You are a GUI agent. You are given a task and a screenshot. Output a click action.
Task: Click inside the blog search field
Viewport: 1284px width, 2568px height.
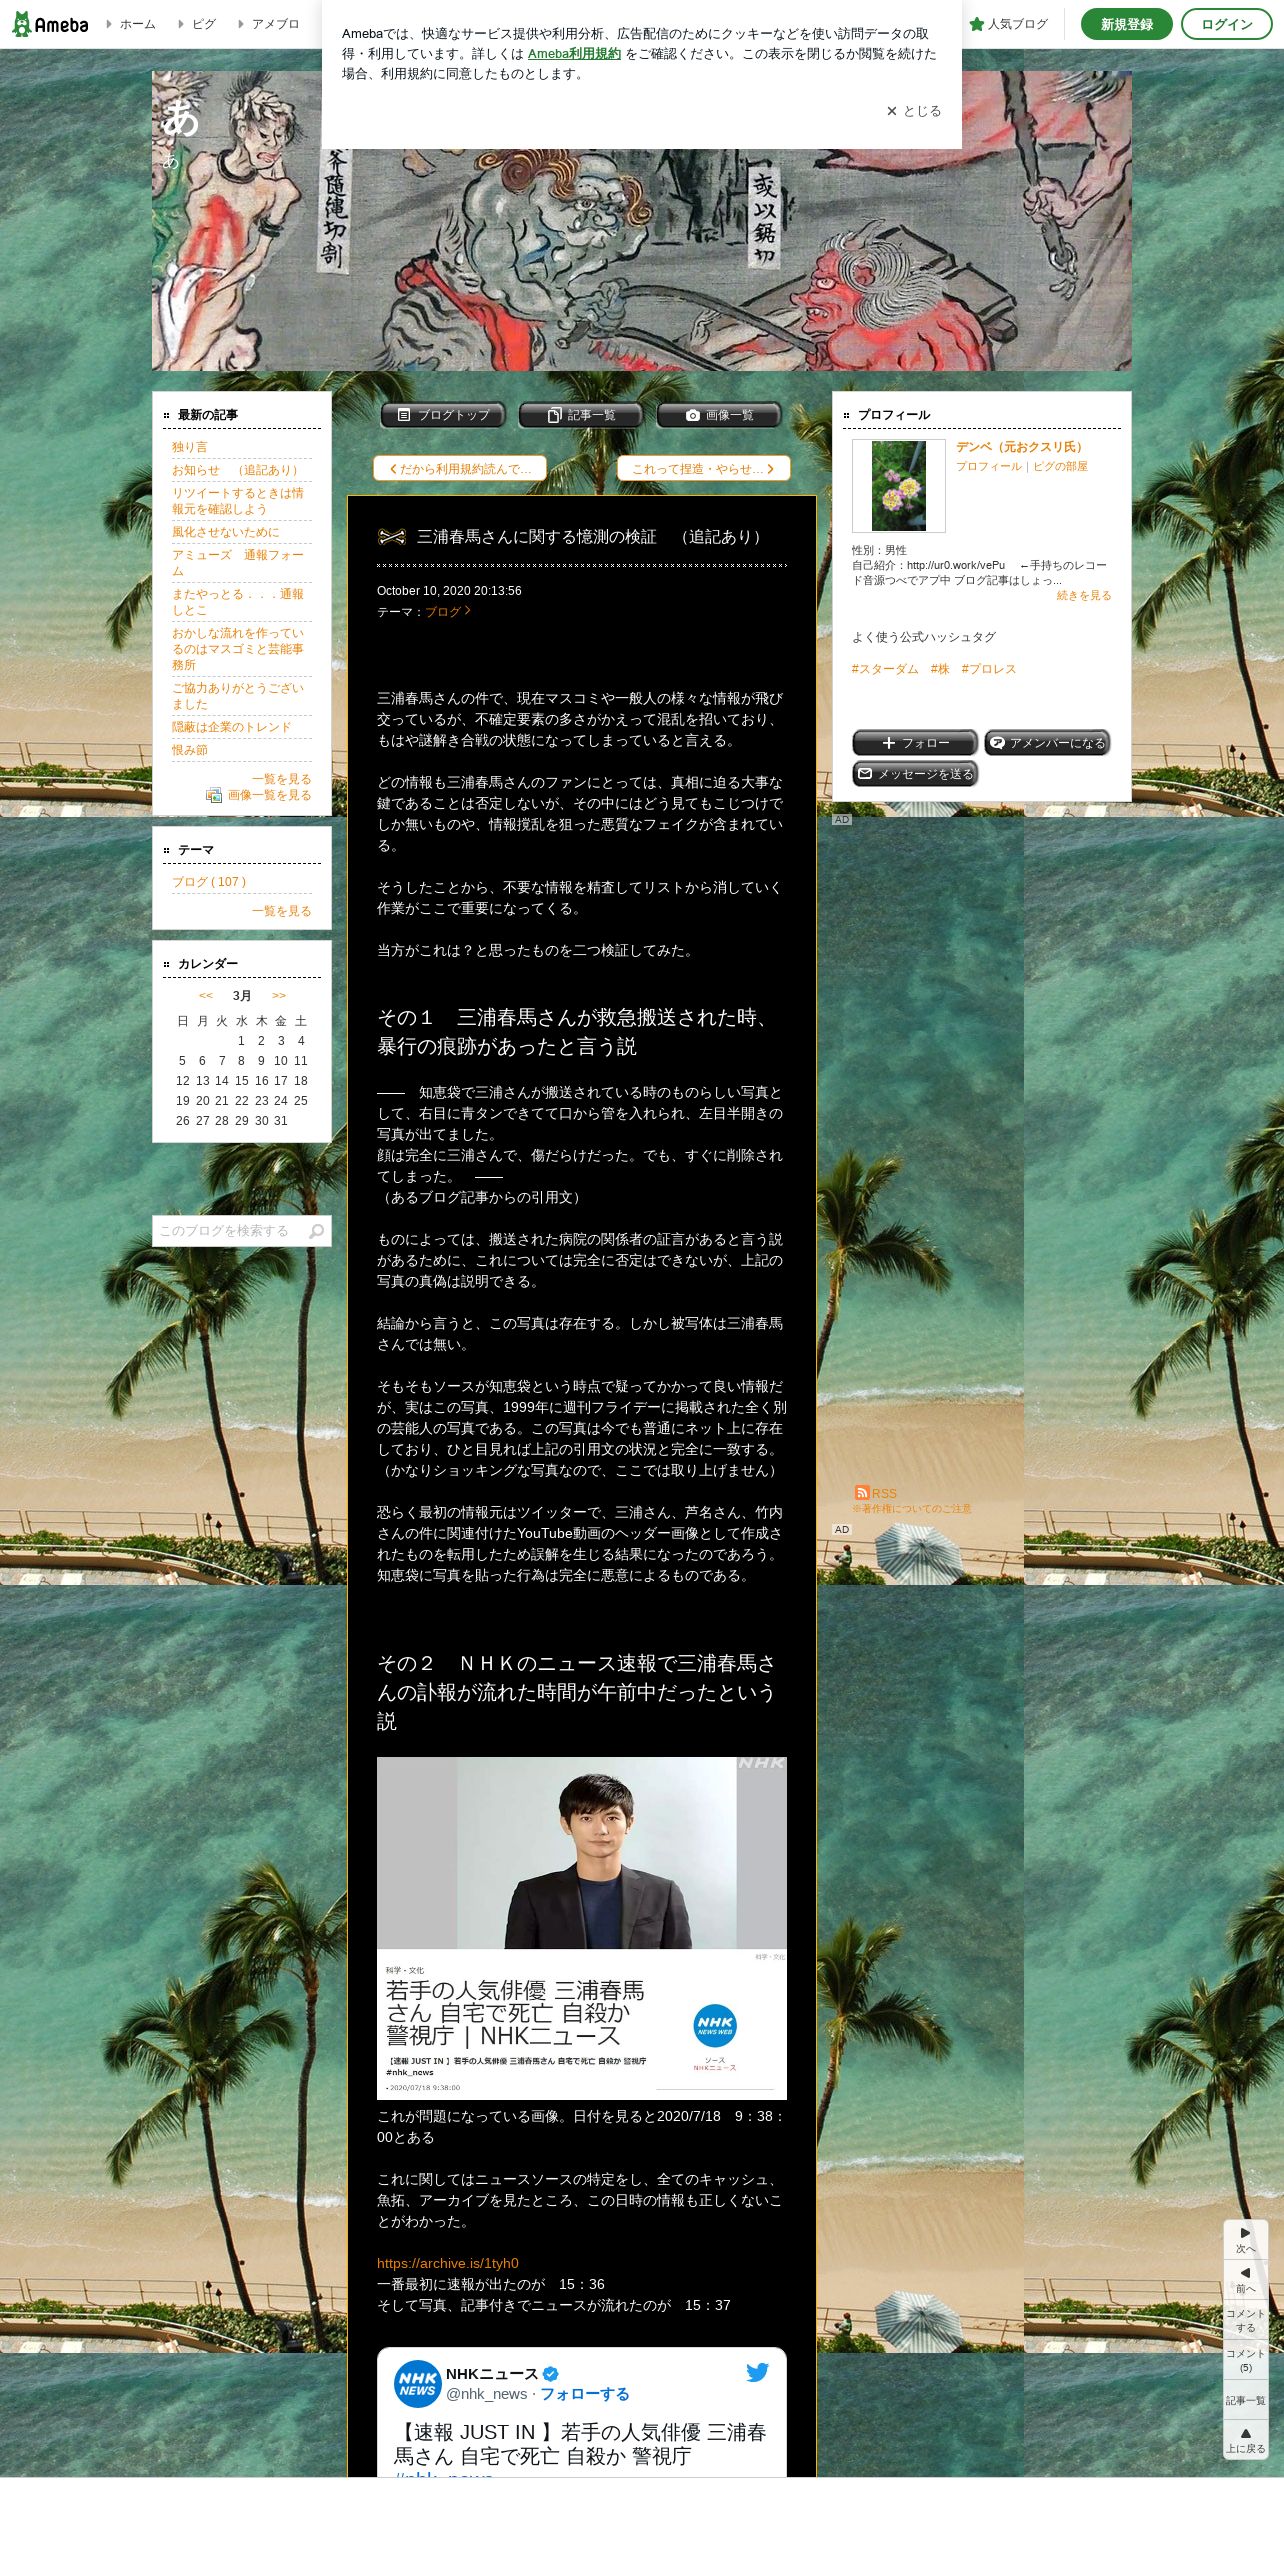(229, 1231)
